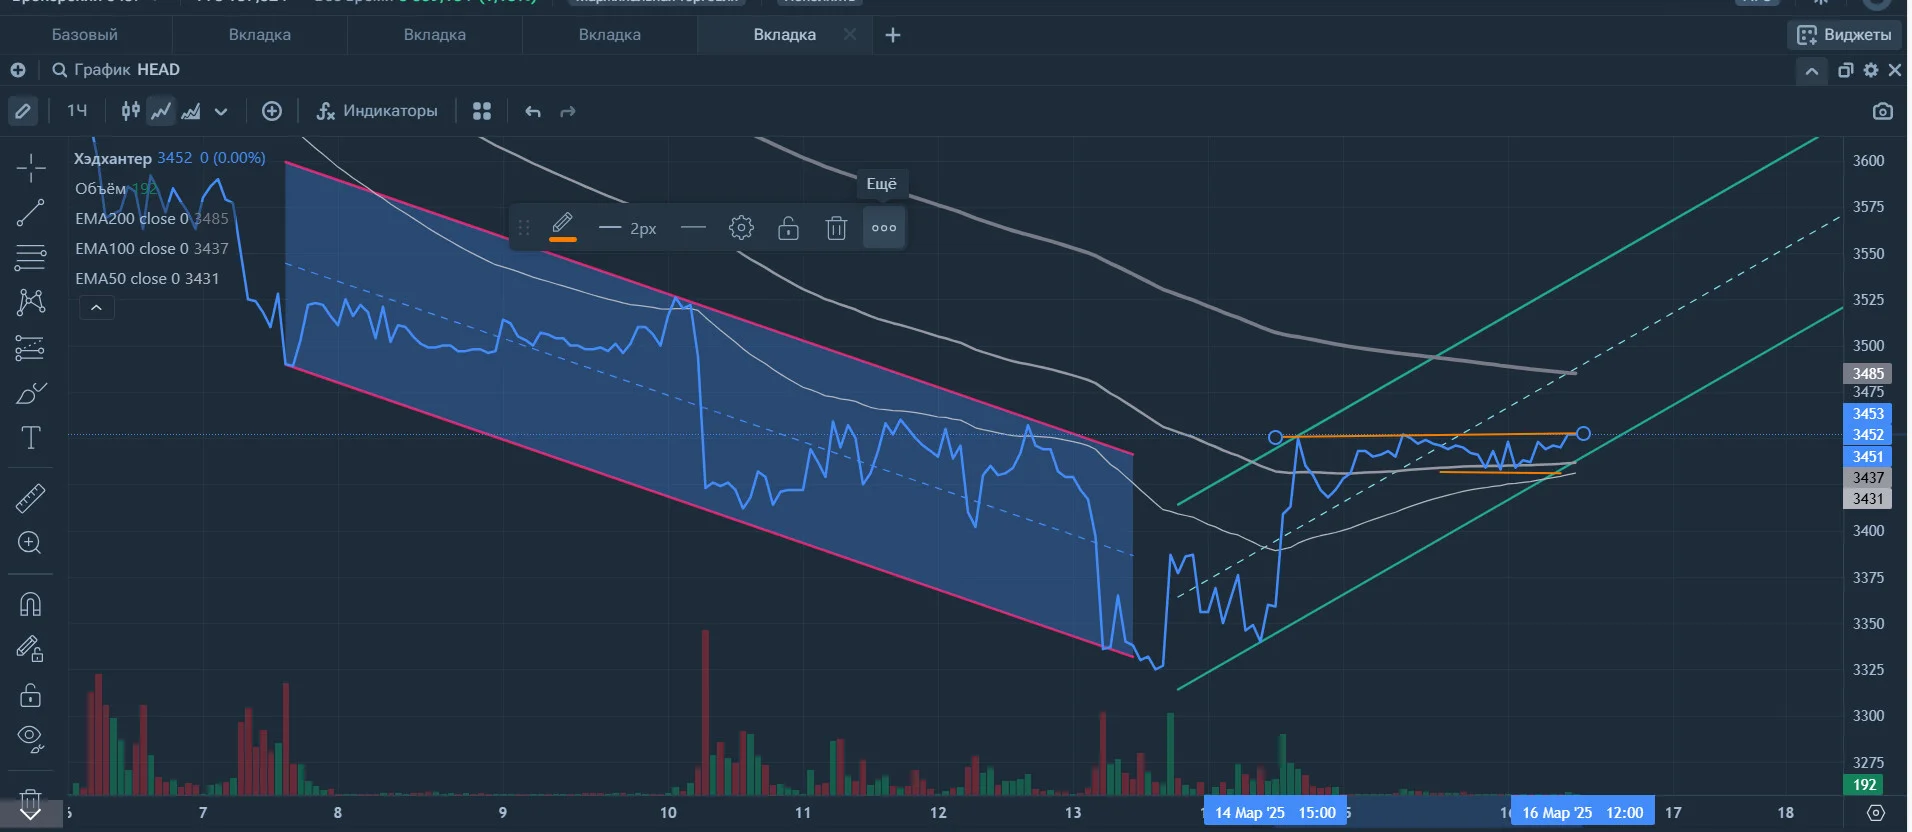Click the 16 Мар '25 12:00 time label
The image size is (1912, 832).
1582,812
